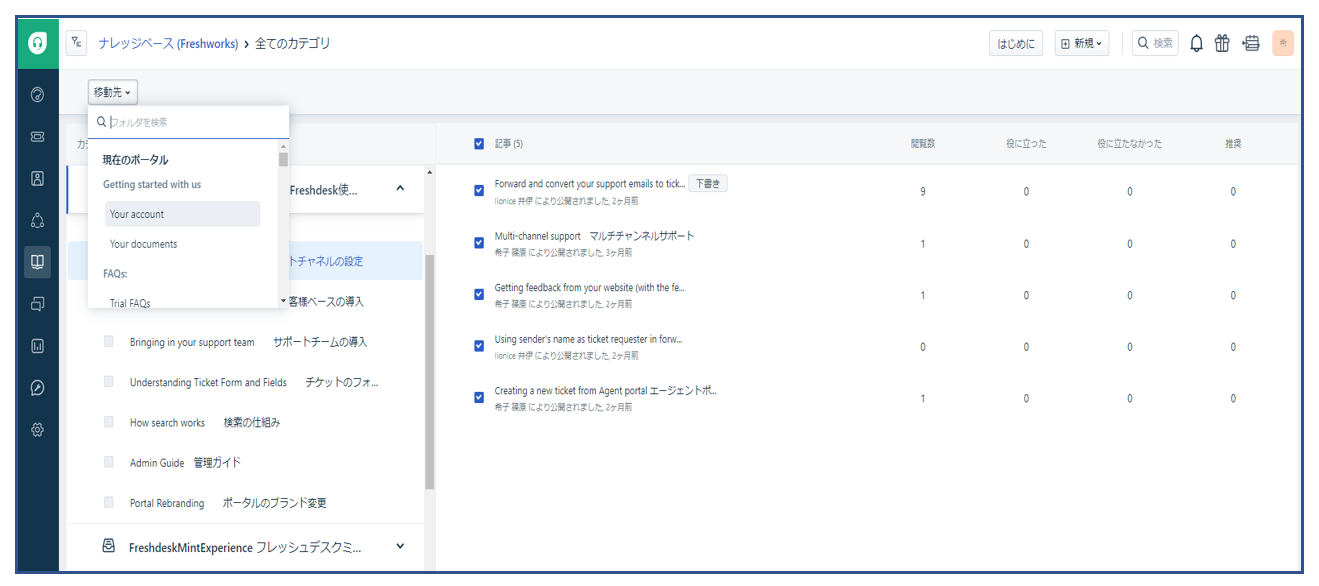Image resolution: width=1319 pixels, height=586 pixels.
Task: Uncheck Creating a new ticket from Agent portal
Action: pyautogui.click(x=480, y=398)
